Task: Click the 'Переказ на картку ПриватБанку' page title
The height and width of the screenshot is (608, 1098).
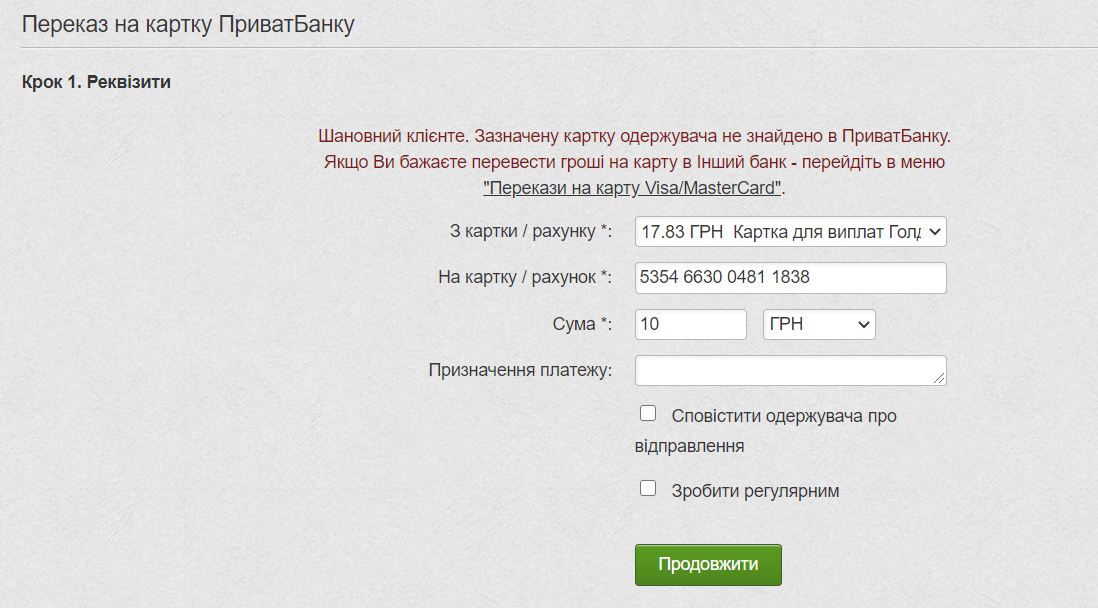Action: (188, 25)
